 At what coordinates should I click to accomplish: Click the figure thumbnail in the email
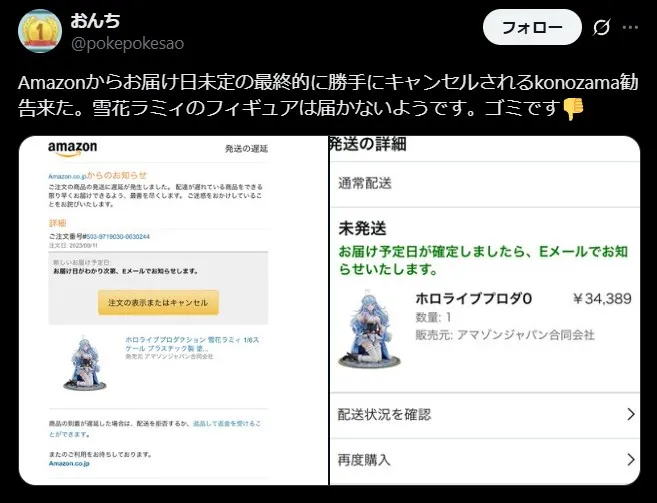click(85, 363)
